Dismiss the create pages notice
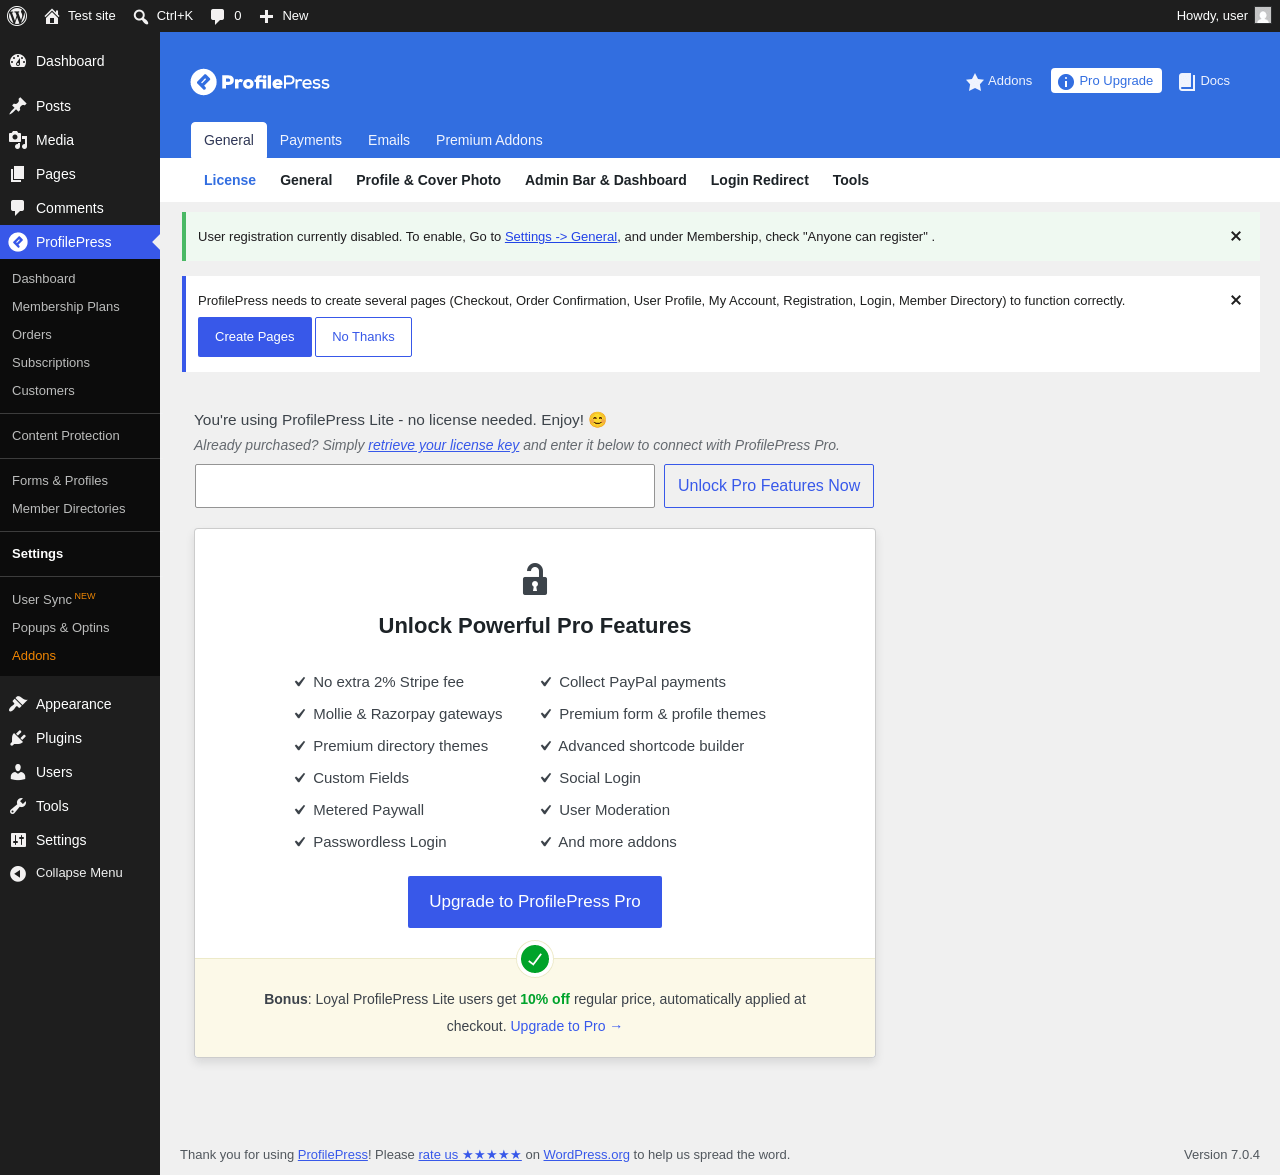1280x1175 pixels. tap(1235, 300)
